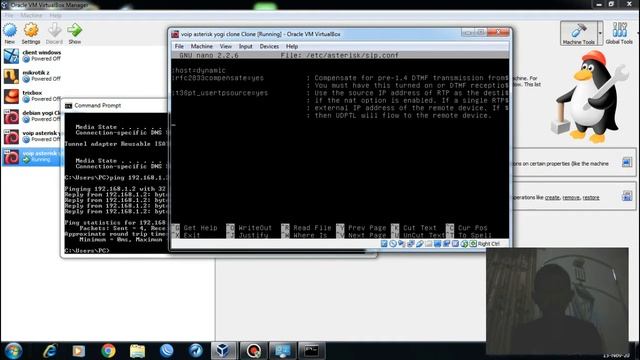This screenshot has height=360, width=640.
Task: Click the nano line ';rfc2833compensate=yes'
Action: click(x=218, y=78)
